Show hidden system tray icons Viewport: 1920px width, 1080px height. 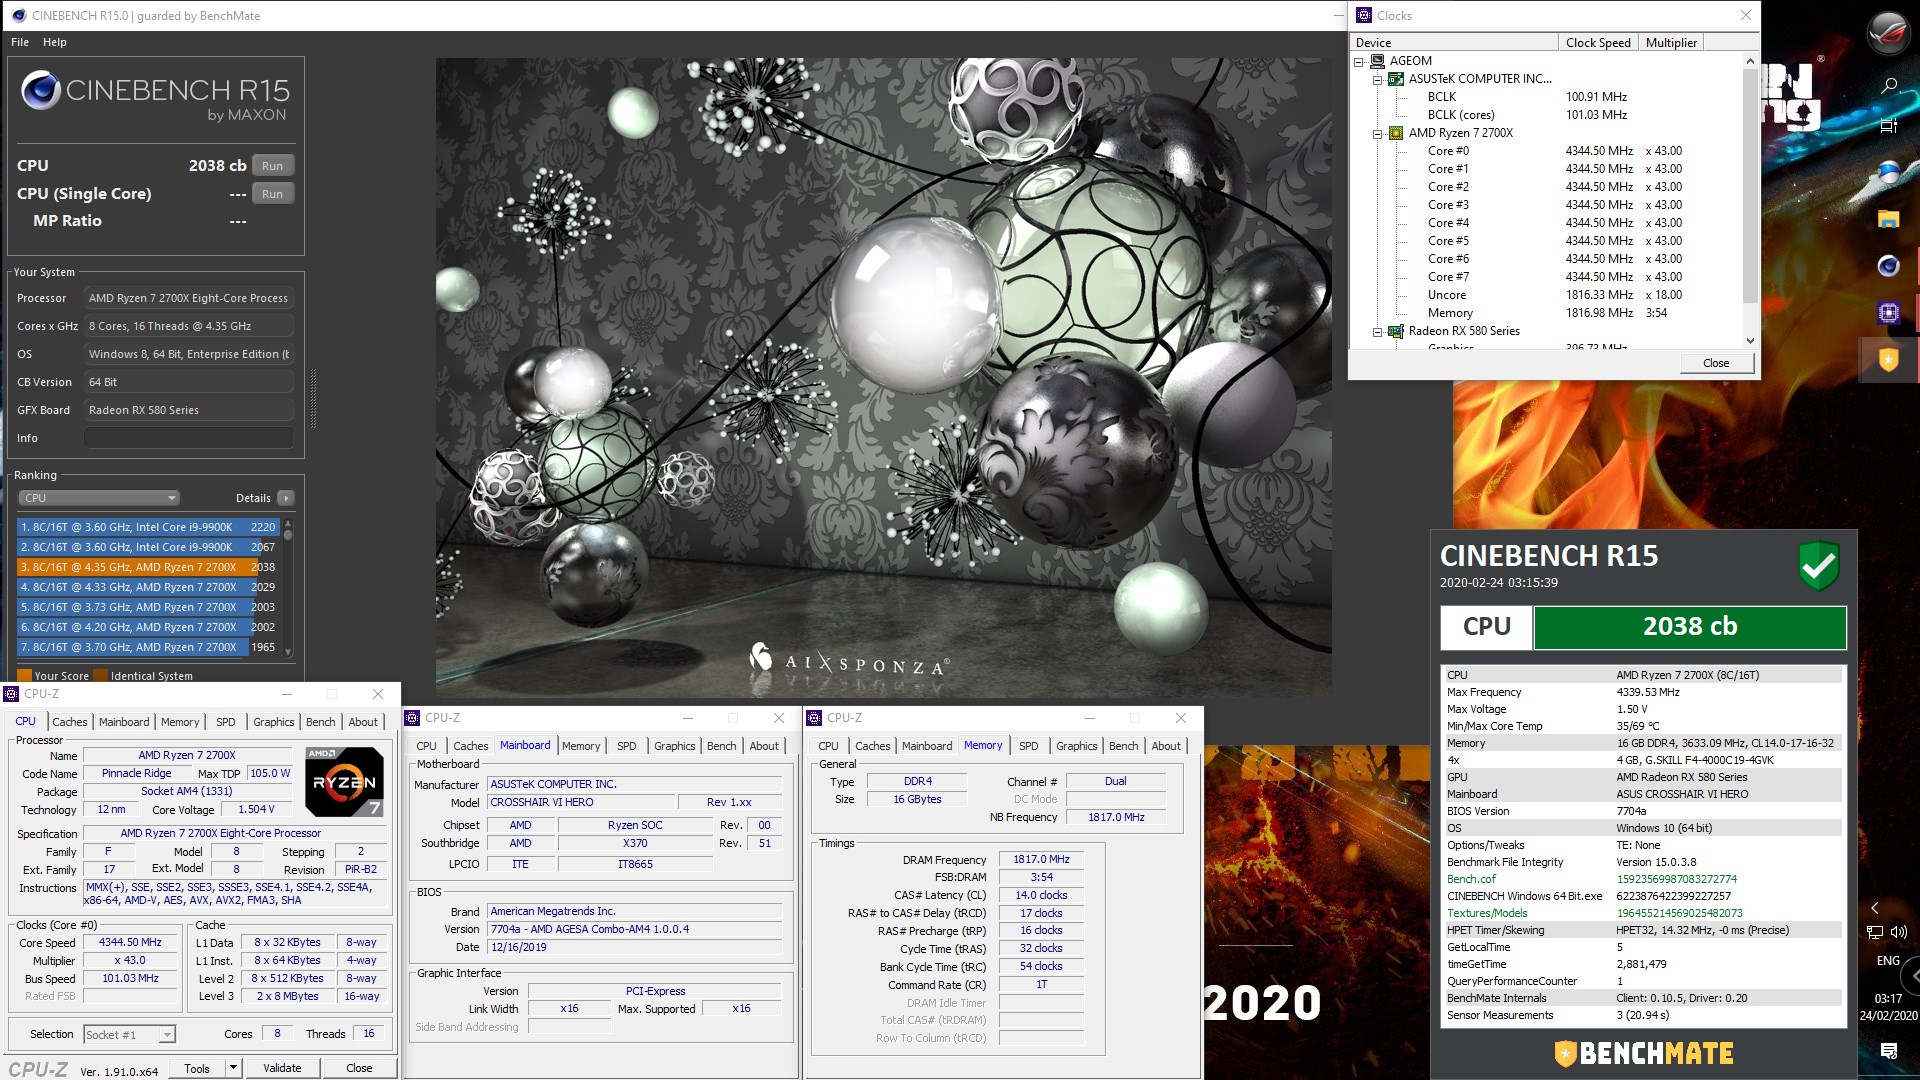pos(1875,908)
